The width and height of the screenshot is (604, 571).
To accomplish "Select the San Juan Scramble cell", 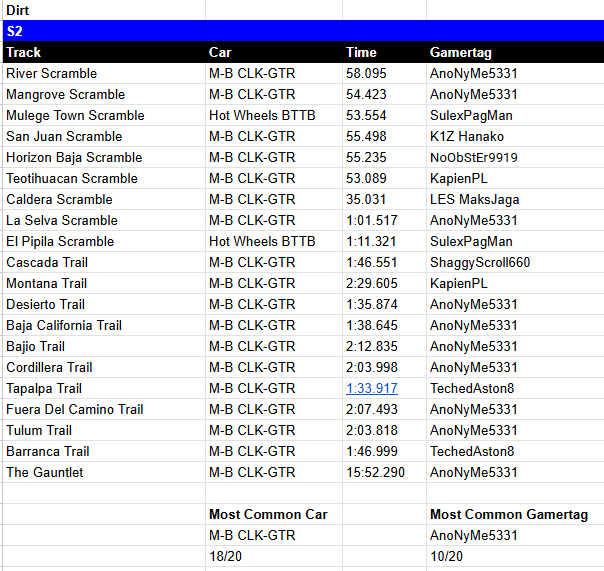I will point(104,136).
